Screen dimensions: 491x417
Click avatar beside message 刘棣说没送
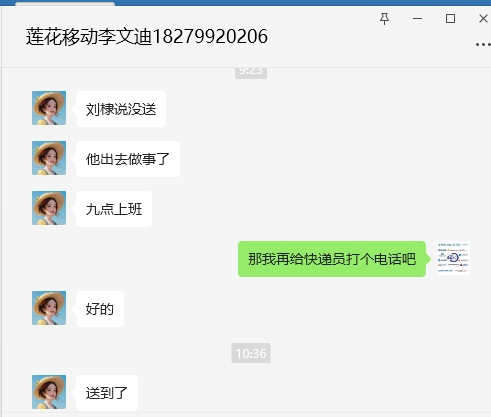click(49, 108)
